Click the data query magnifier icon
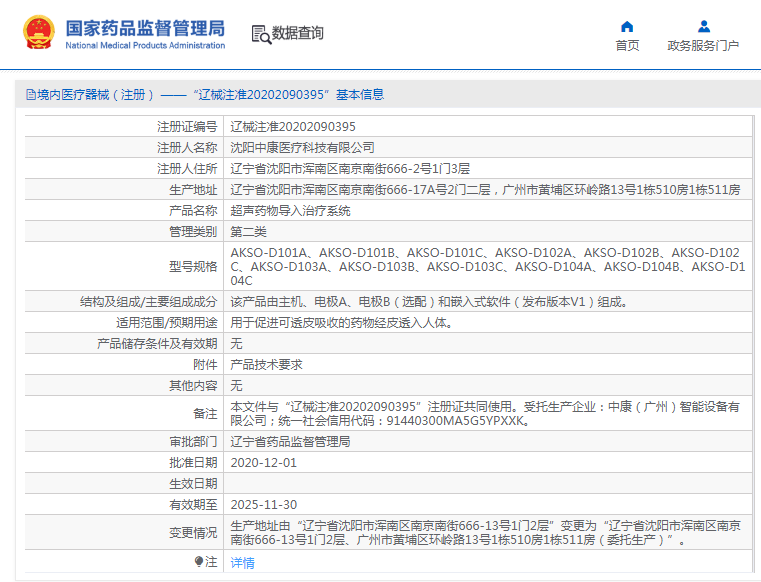The width and height of the screenshot is (761, 582). [x=261, y=34]
